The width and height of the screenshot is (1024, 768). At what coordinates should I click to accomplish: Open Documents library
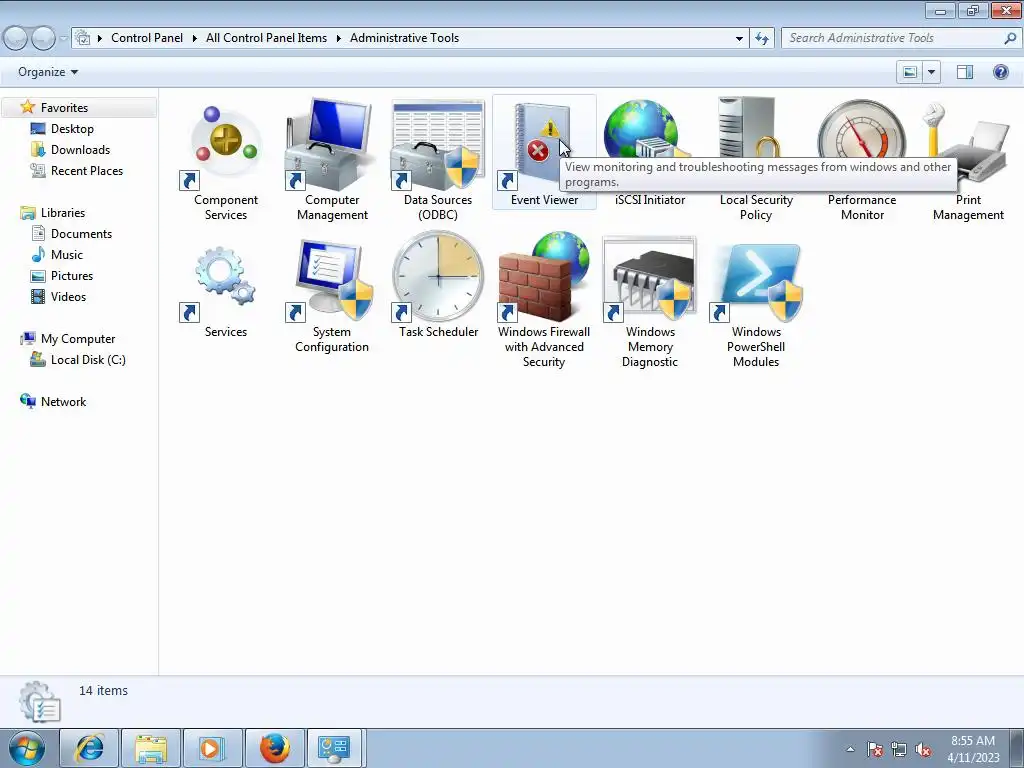(x=81, y=234)
